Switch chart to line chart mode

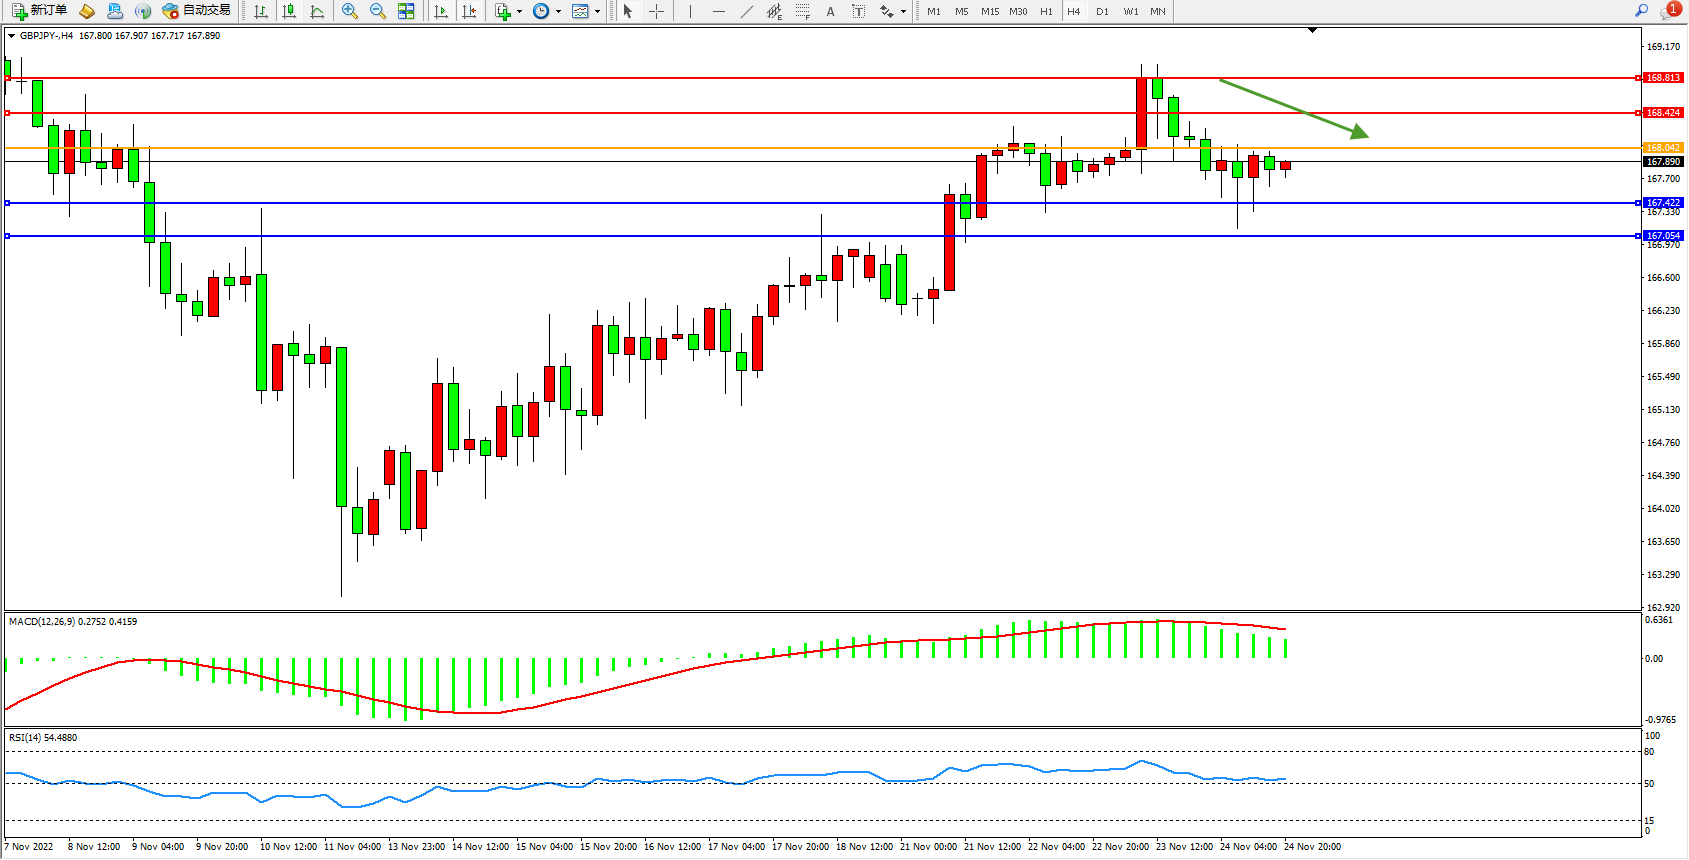pos(317,11)
